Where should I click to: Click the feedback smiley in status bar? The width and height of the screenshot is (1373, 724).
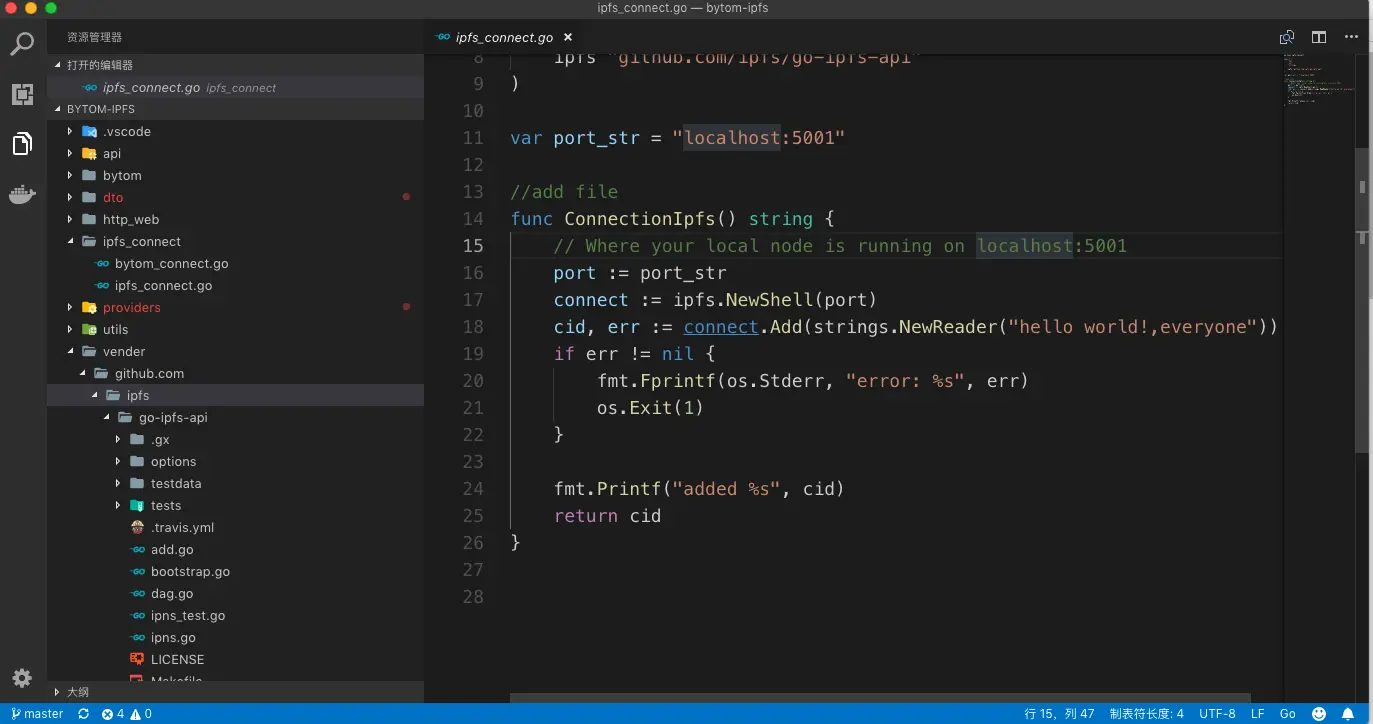click(1319, 714)
